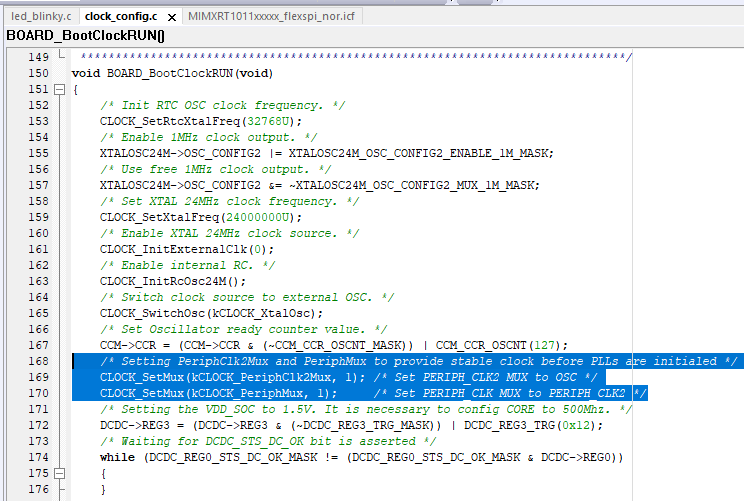Click the 'Set XTAL 24MHz clock frequency' comment
The image size is (744, 501).
click(x=230, y=202)
